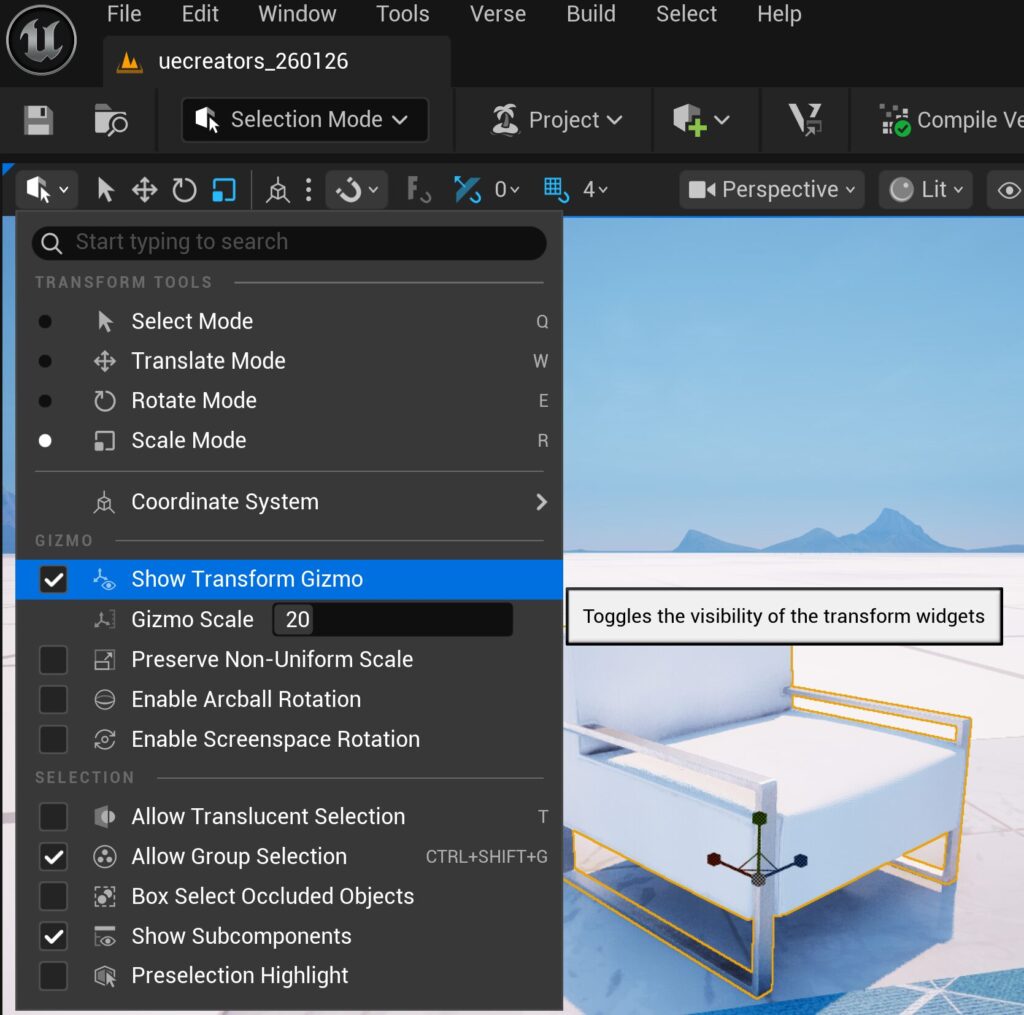This screenshot has height=1015, width=1024.
Task: Click the coordinate system icon in the toolbar
Action: tap(278, 190)
